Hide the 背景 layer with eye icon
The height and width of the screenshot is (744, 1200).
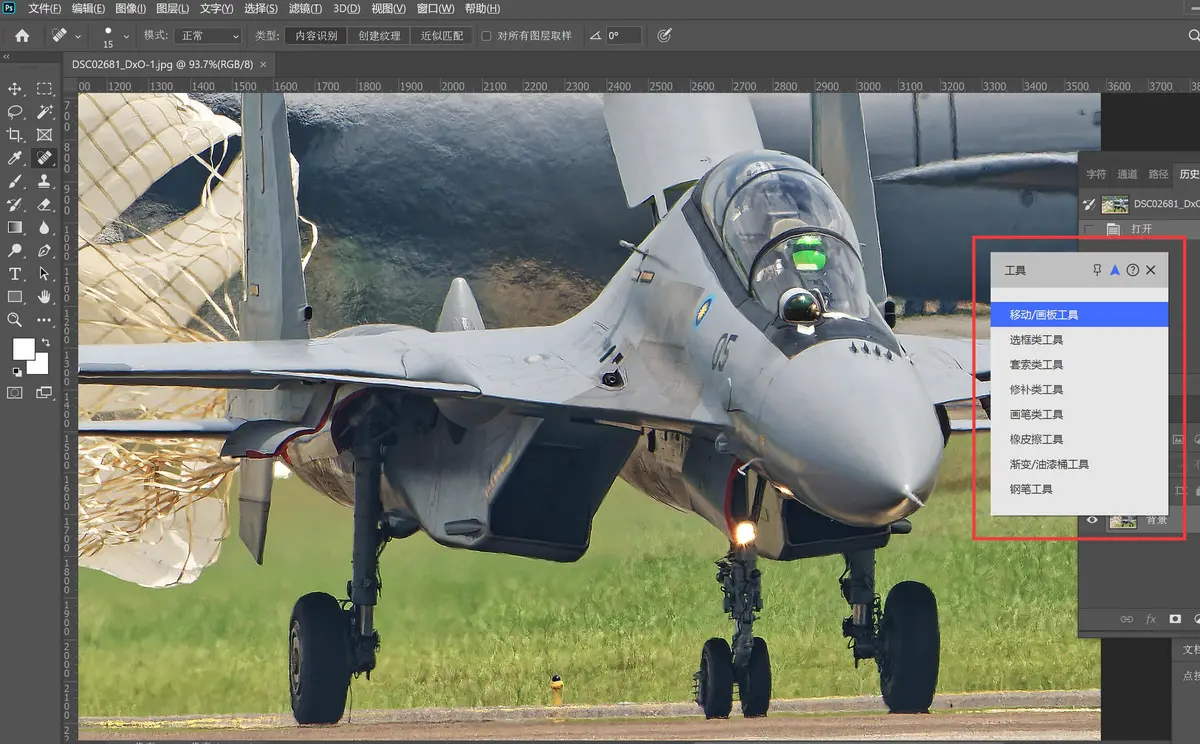1092,520
